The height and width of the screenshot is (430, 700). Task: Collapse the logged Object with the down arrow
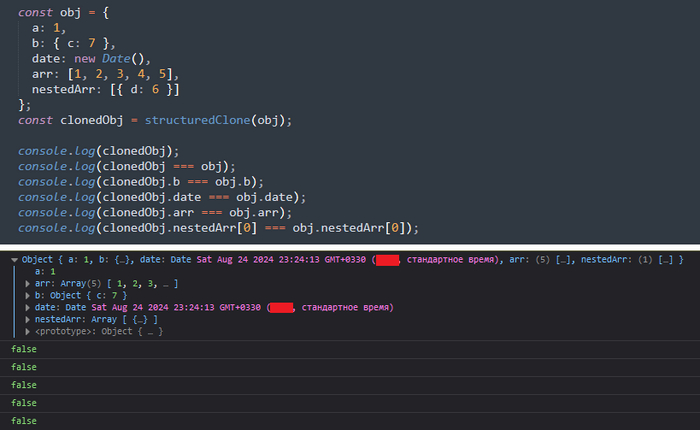14,259
